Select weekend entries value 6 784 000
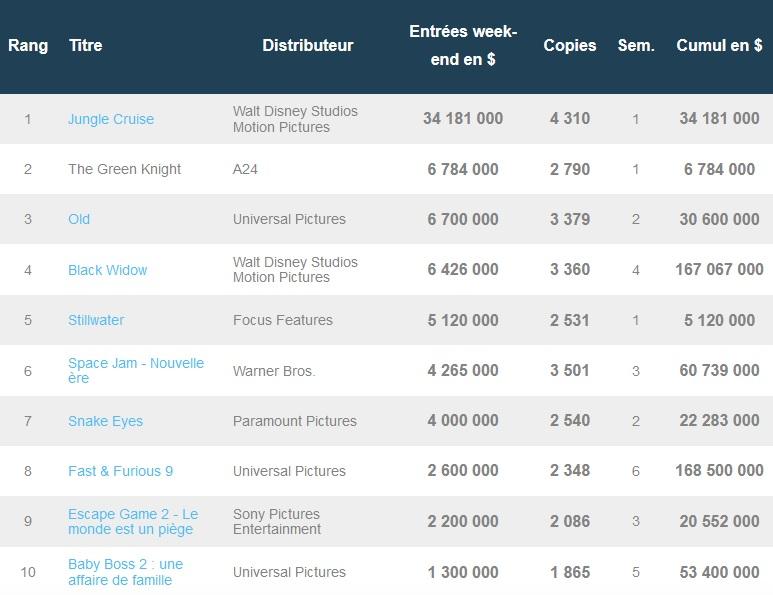This screenshot has width=773, height=595. 463,170
